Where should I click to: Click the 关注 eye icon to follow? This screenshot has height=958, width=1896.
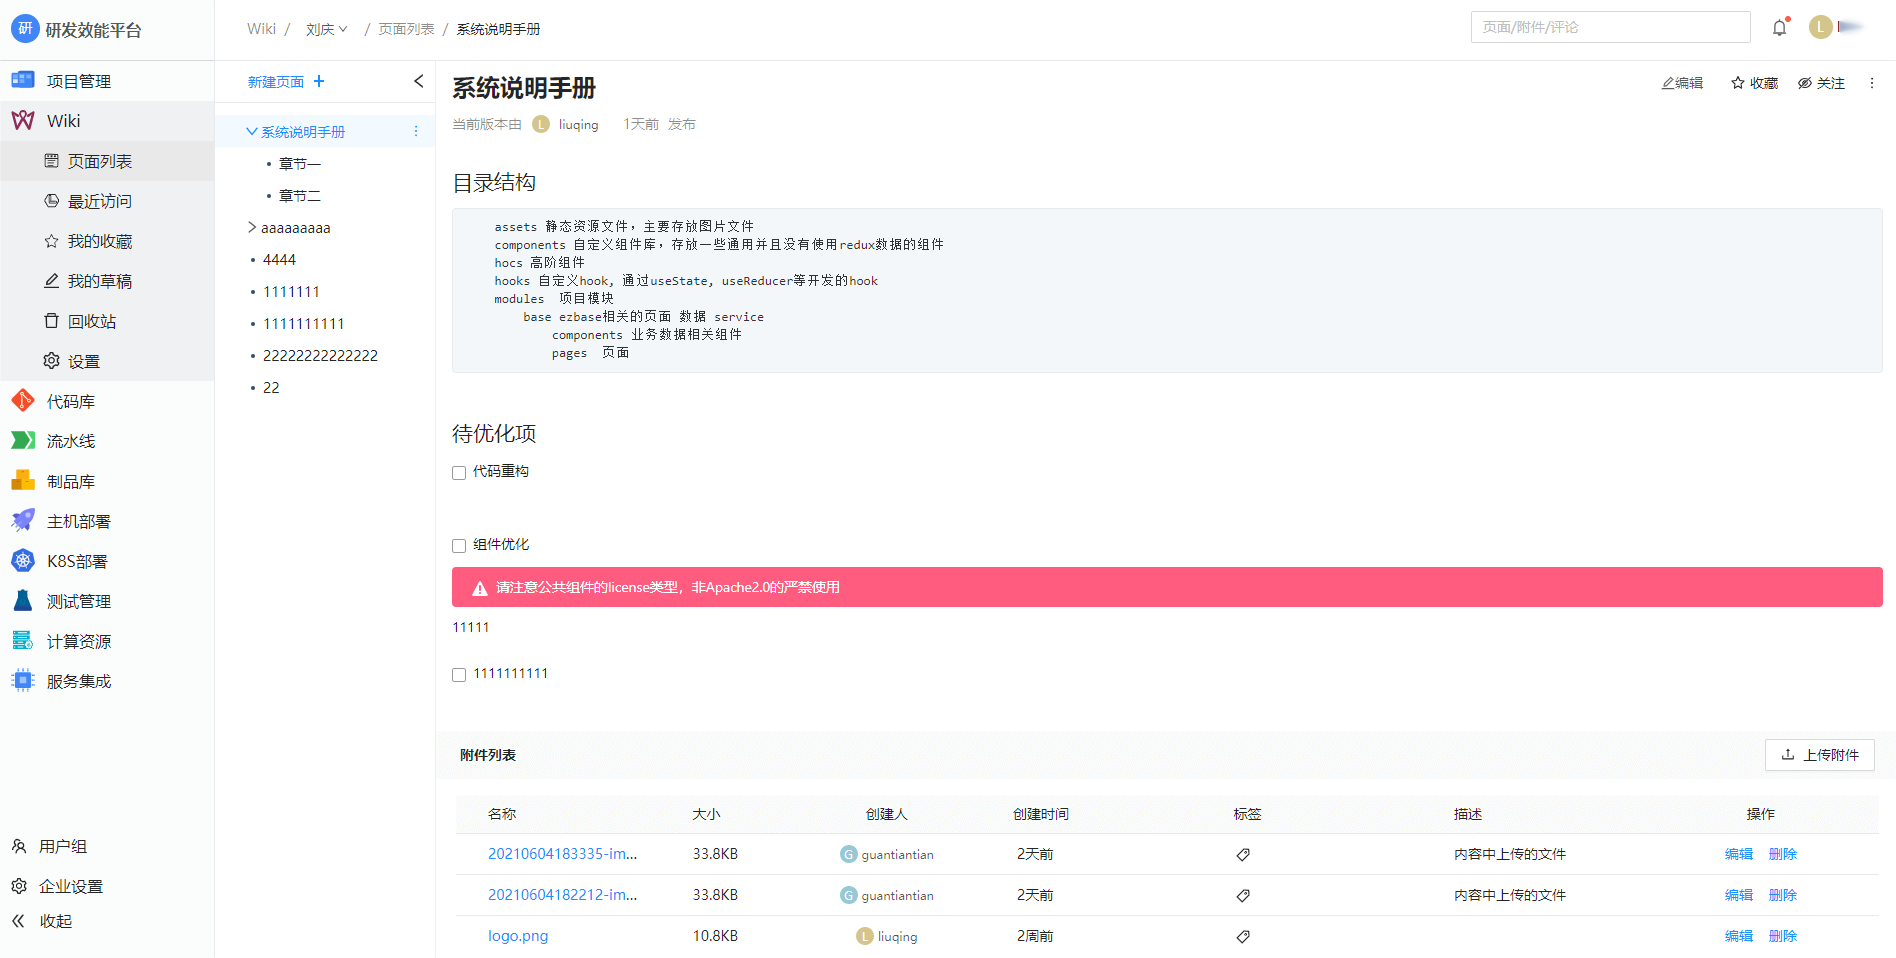(x=1805, y=83)
